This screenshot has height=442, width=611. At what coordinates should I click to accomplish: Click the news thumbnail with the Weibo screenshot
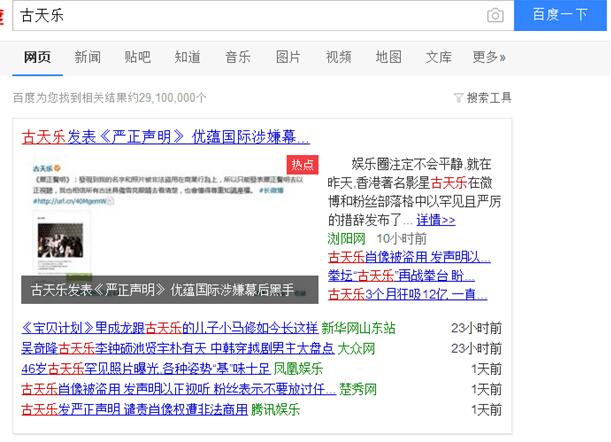click(x=170, y=229)
